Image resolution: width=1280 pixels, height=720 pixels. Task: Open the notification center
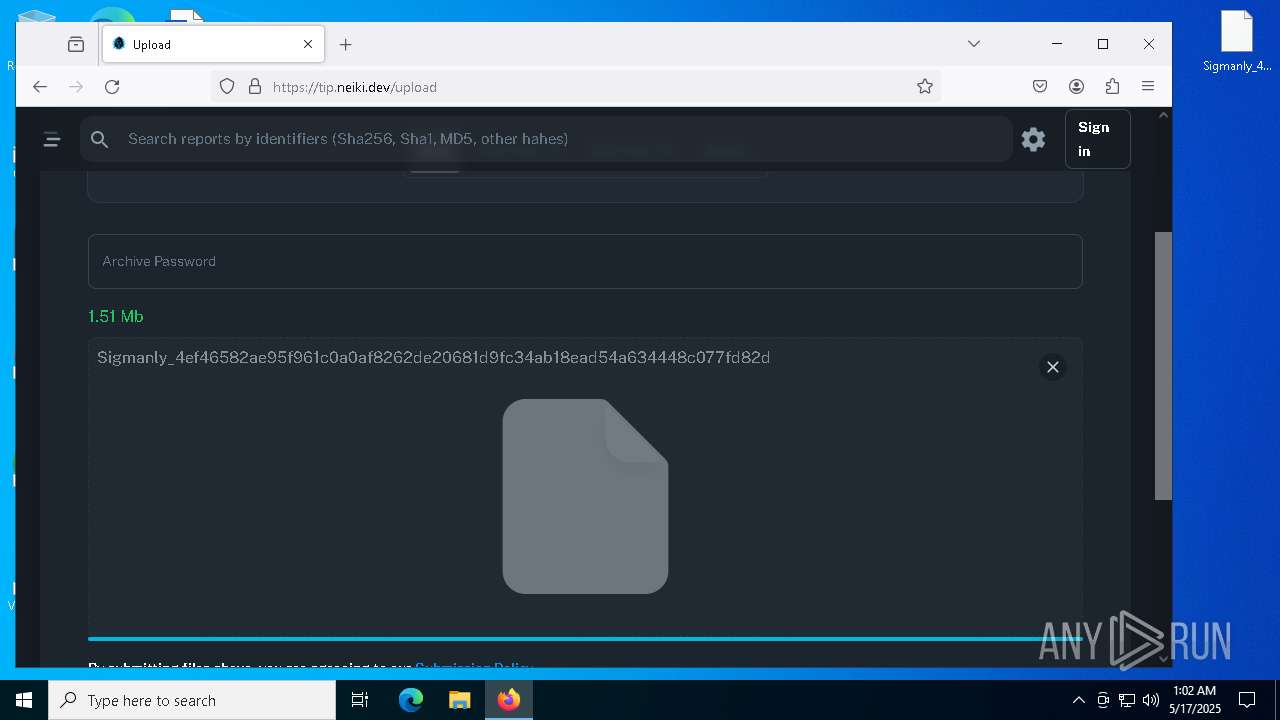pos(1247,700)
